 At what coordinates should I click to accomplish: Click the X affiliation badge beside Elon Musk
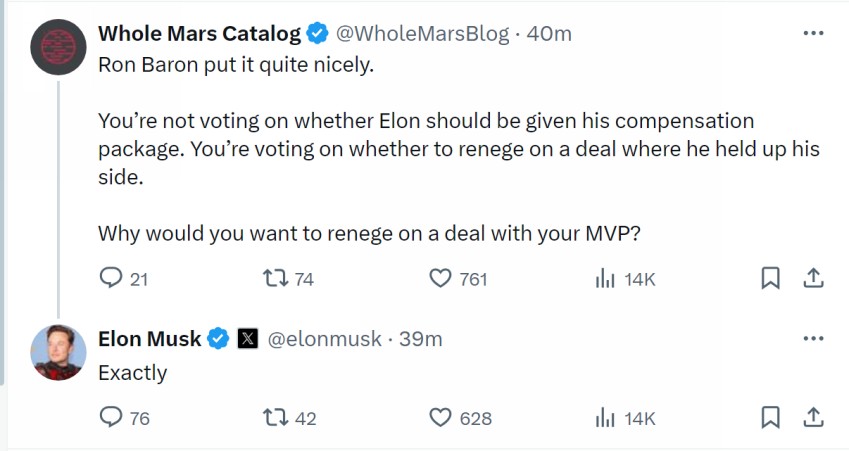point(247,339)
